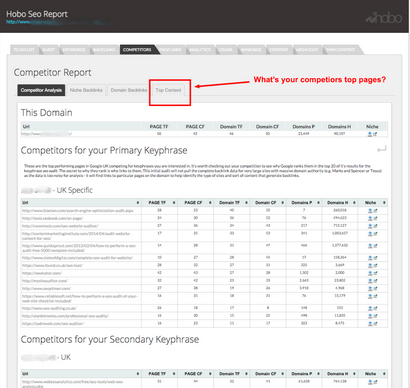The width and height of the screenshot is (410, 388).
Task: Open the contentmarketinginstitute.com audit link
Action: coord(76,236)
